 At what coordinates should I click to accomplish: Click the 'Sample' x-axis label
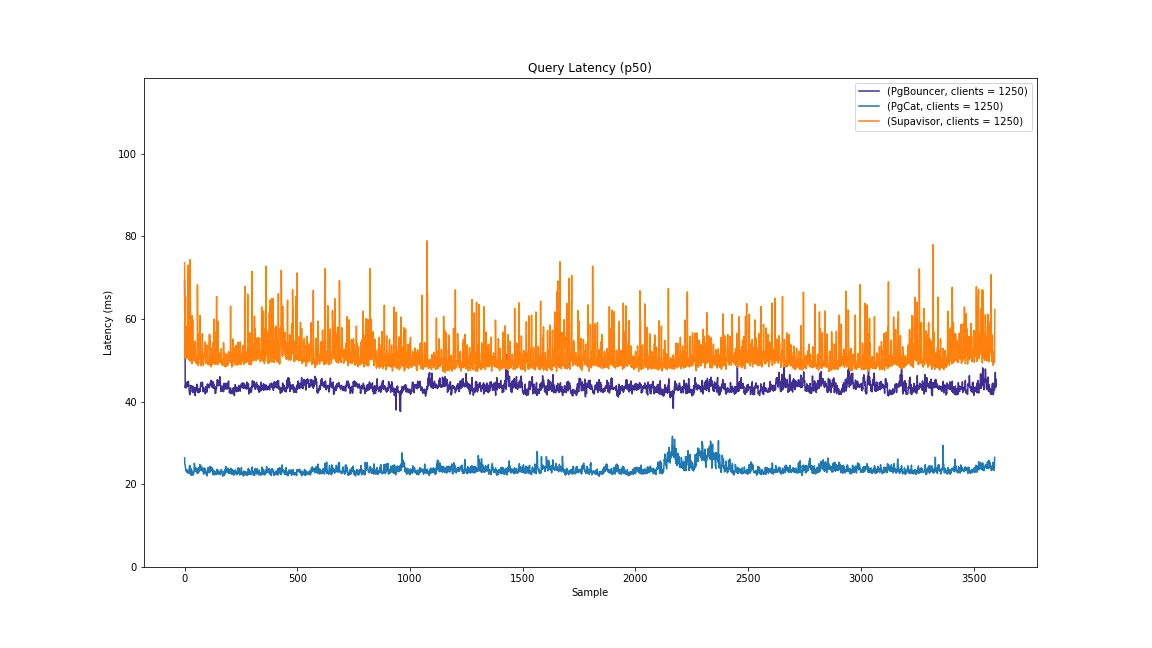(590, 592)
